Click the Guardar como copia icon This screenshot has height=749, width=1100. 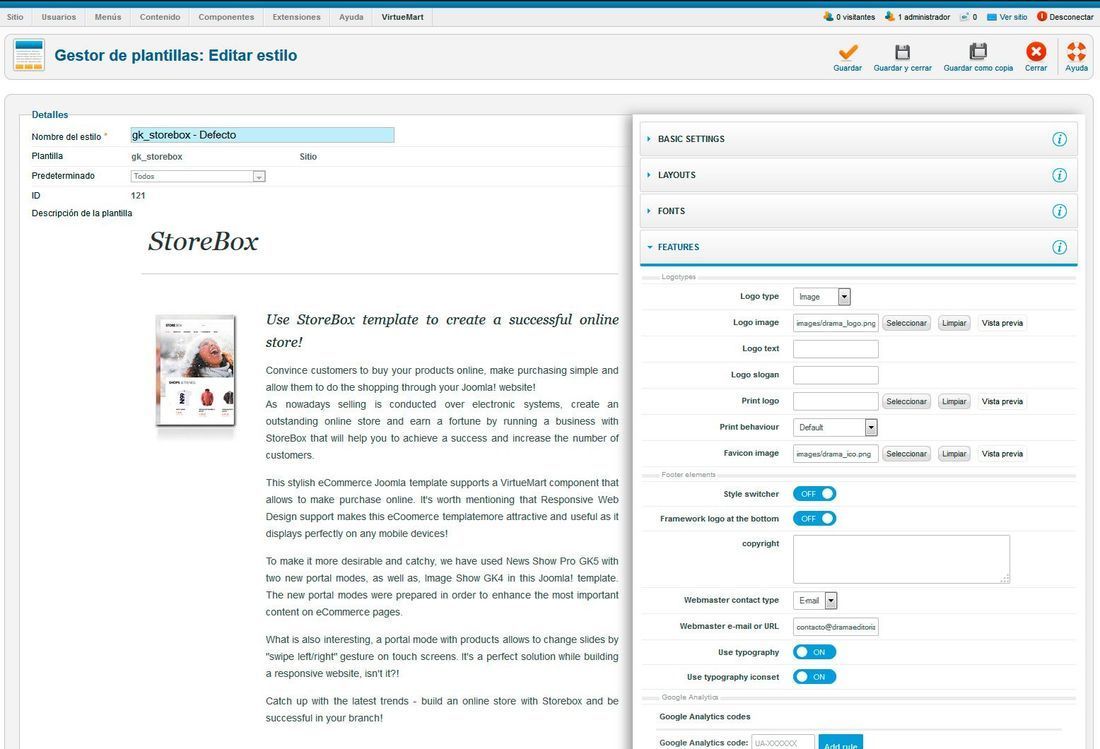tap(978, 51)
